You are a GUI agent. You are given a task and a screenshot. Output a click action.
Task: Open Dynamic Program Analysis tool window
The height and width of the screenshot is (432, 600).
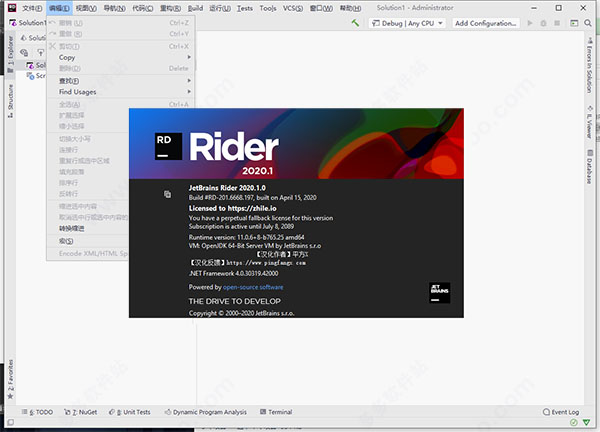click(205, 412)
